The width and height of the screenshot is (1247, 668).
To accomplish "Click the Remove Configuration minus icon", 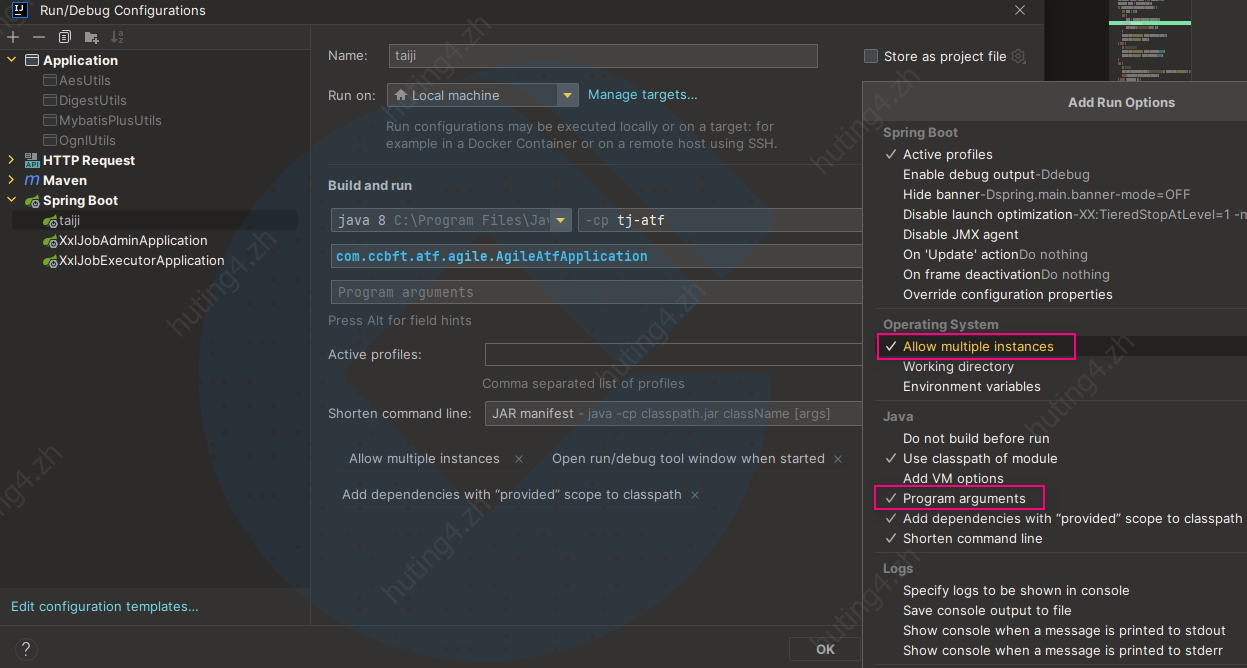I will click(x=39, y=37).
